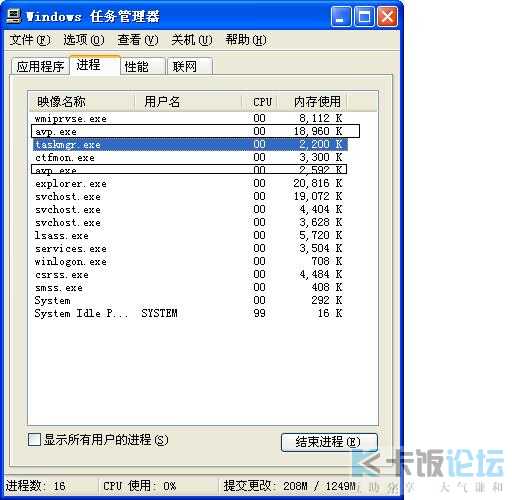This screenshot has height=500, width=512.
Task: Select the lsass.exe process row
Action: coord(189,235)
